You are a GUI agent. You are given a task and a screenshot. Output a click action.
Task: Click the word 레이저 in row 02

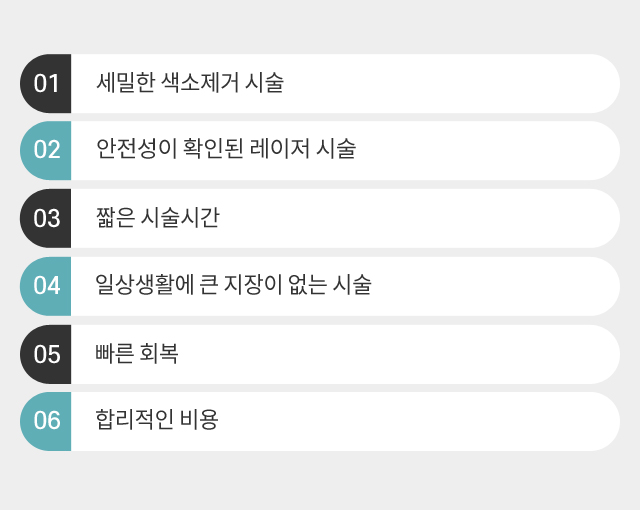280,149
